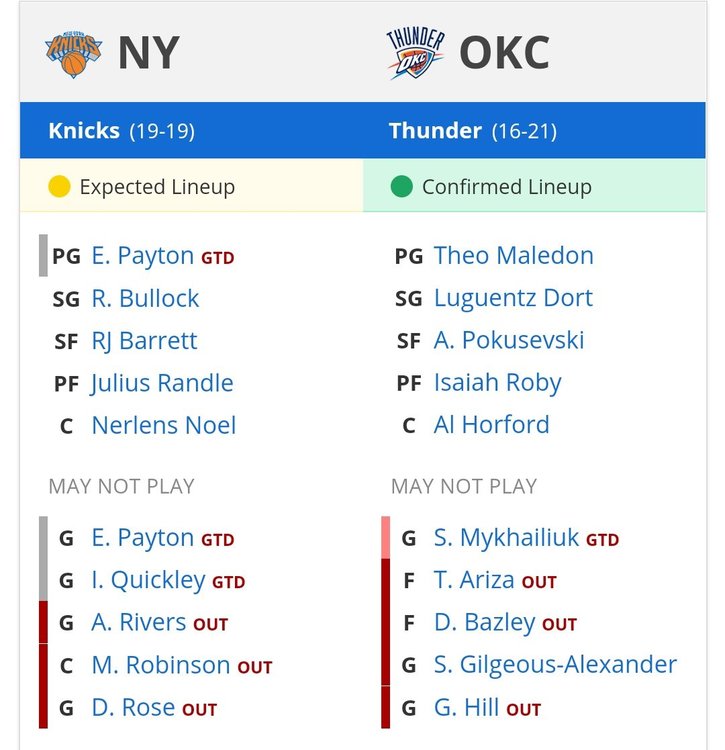Click the yellow Expected Lineup indicator dot

59,187
